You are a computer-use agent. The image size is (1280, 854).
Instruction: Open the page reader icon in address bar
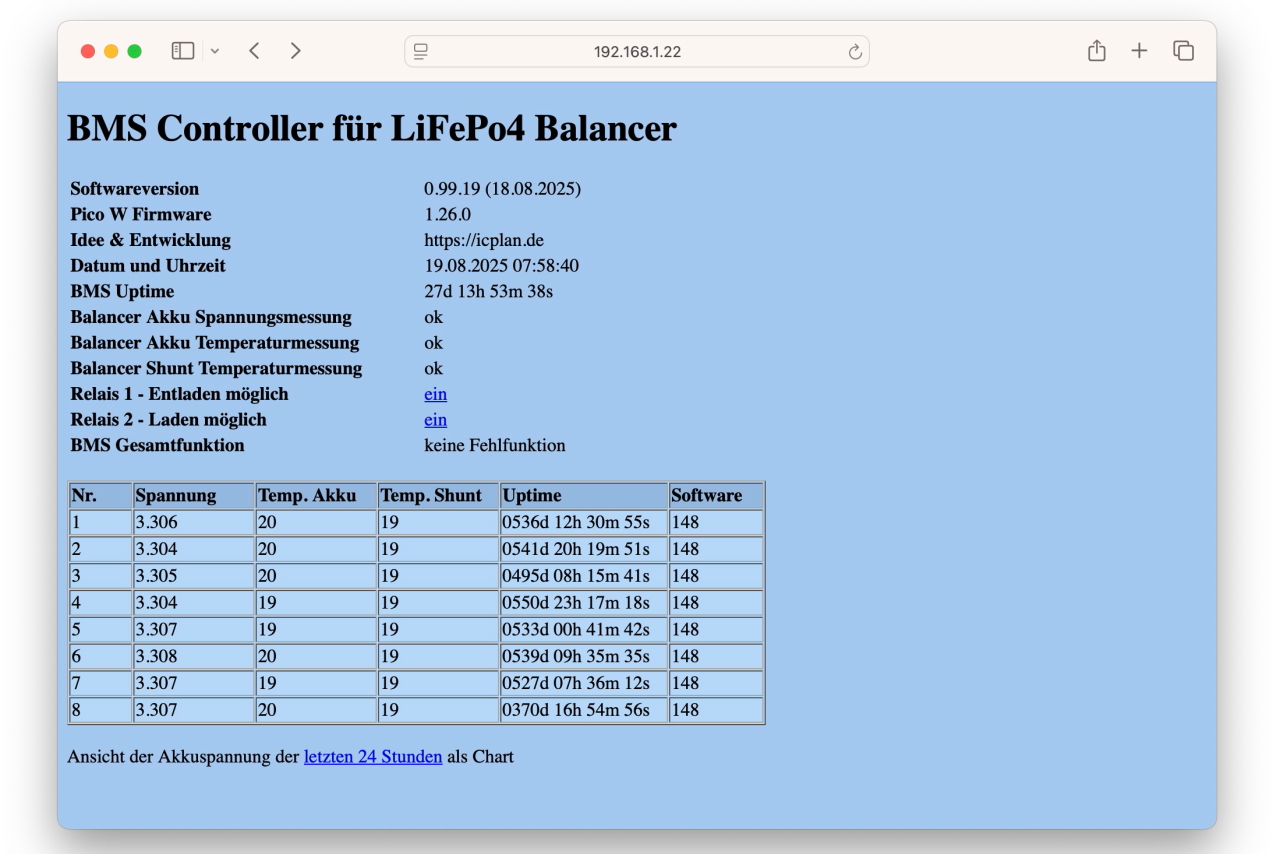(x=421, y=52)
